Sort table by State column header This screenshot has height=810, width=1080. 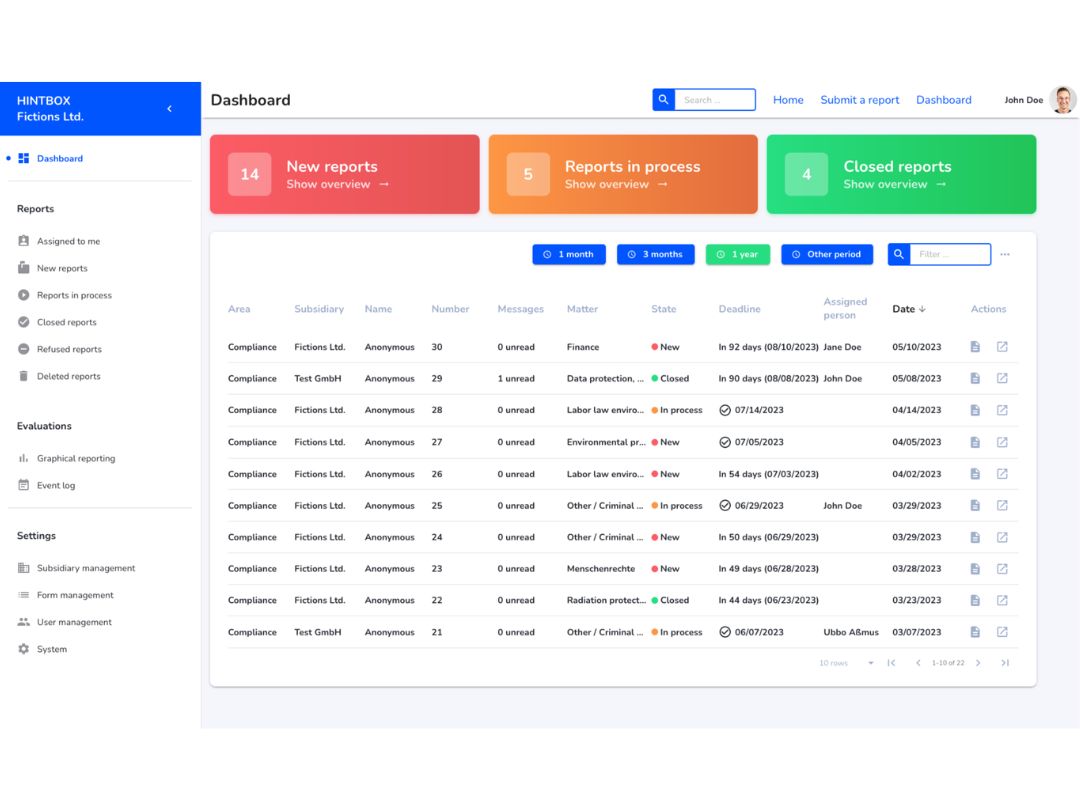[664, 309]
